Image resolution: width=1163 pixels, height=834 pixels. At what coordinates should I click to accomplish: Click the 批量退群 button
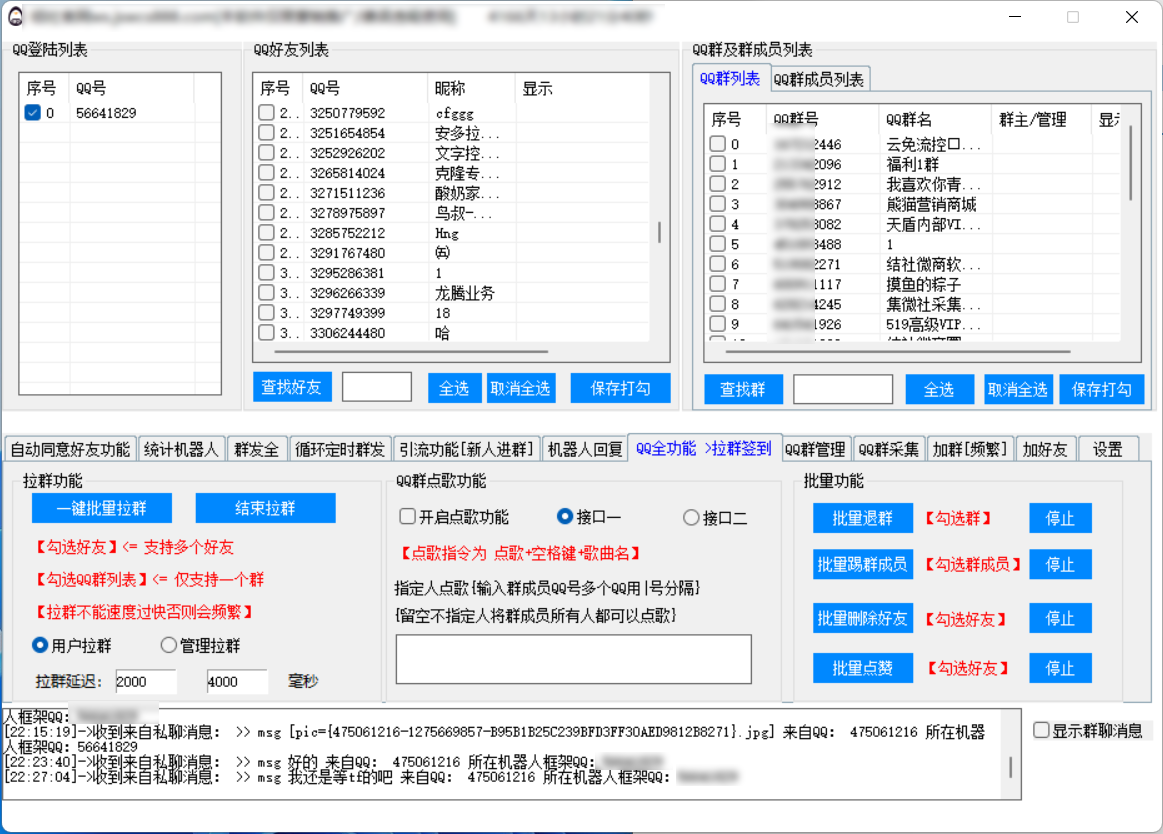coord(861,518)
